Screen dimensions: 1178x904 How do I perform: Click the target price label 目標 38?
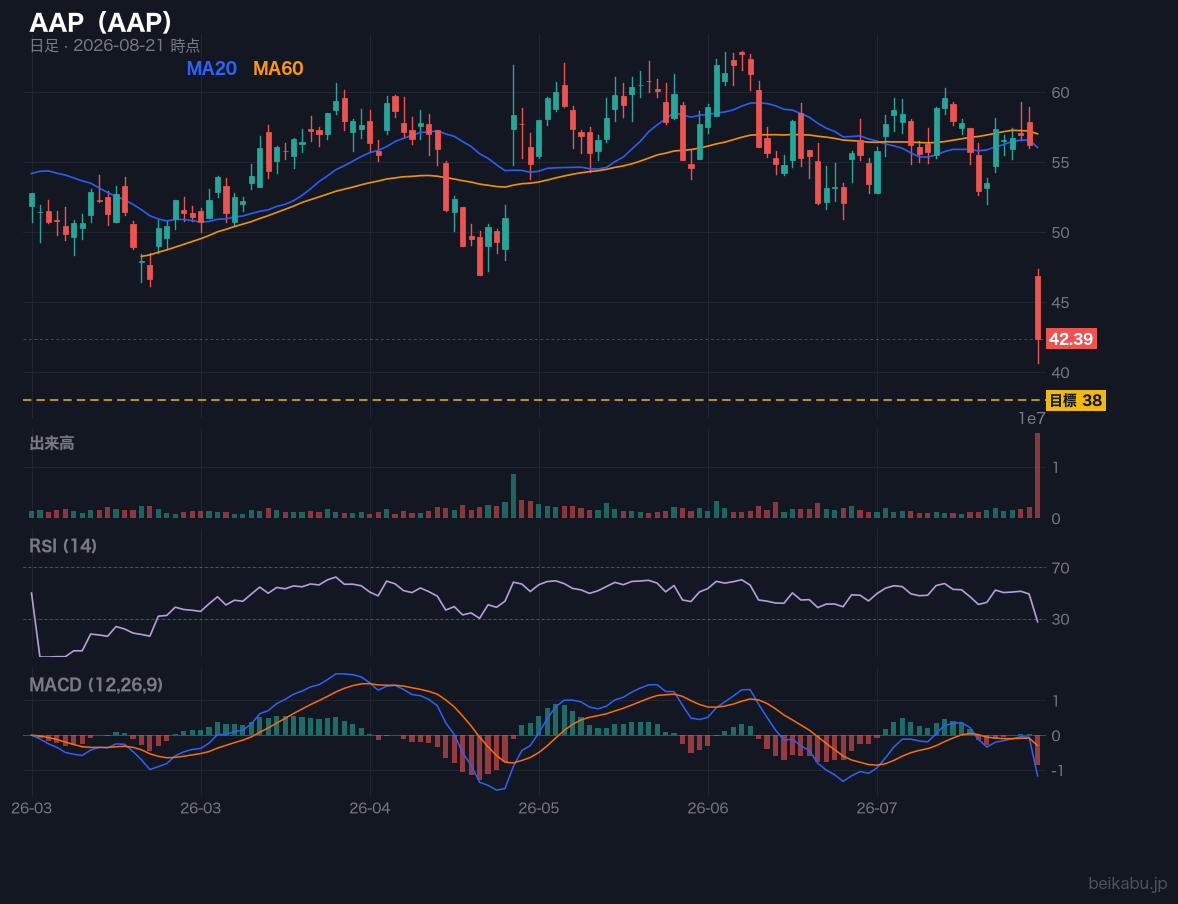pyautogui.click(x=1075, y=401)
